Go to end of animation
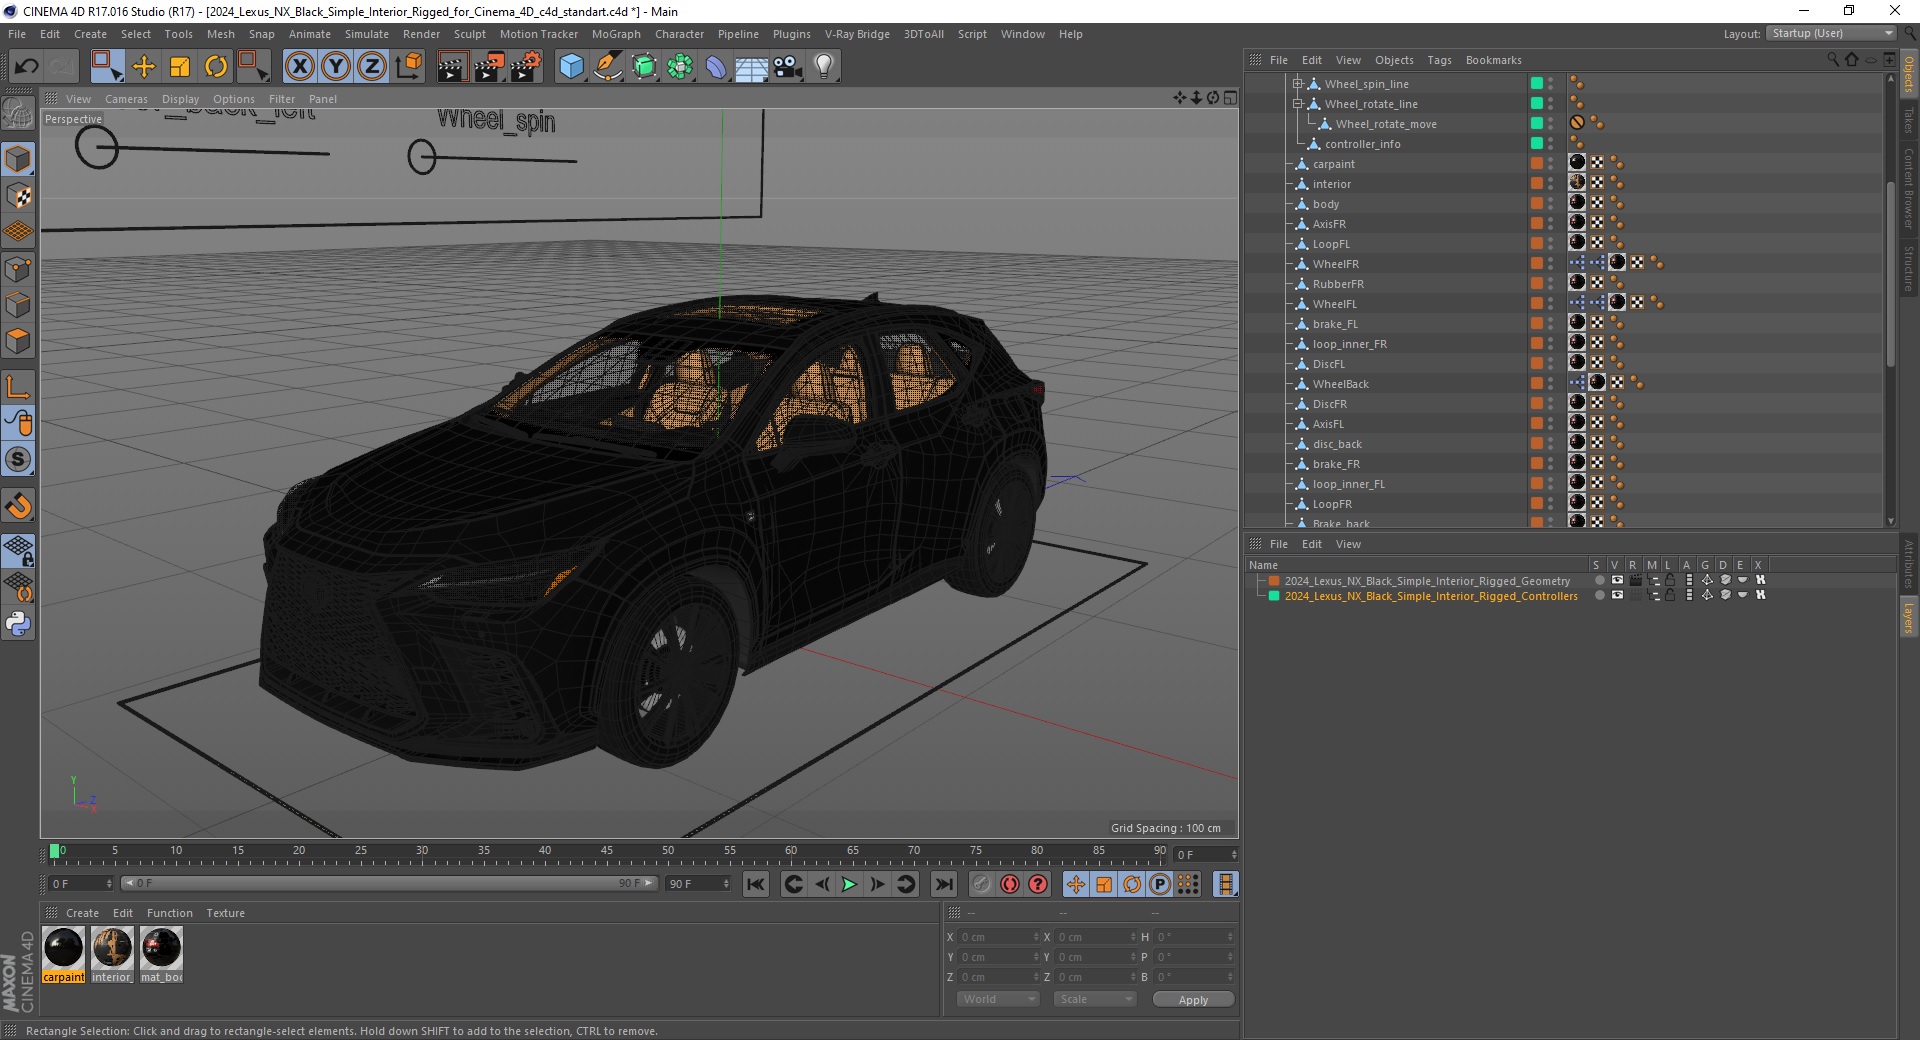 (943, 884)
